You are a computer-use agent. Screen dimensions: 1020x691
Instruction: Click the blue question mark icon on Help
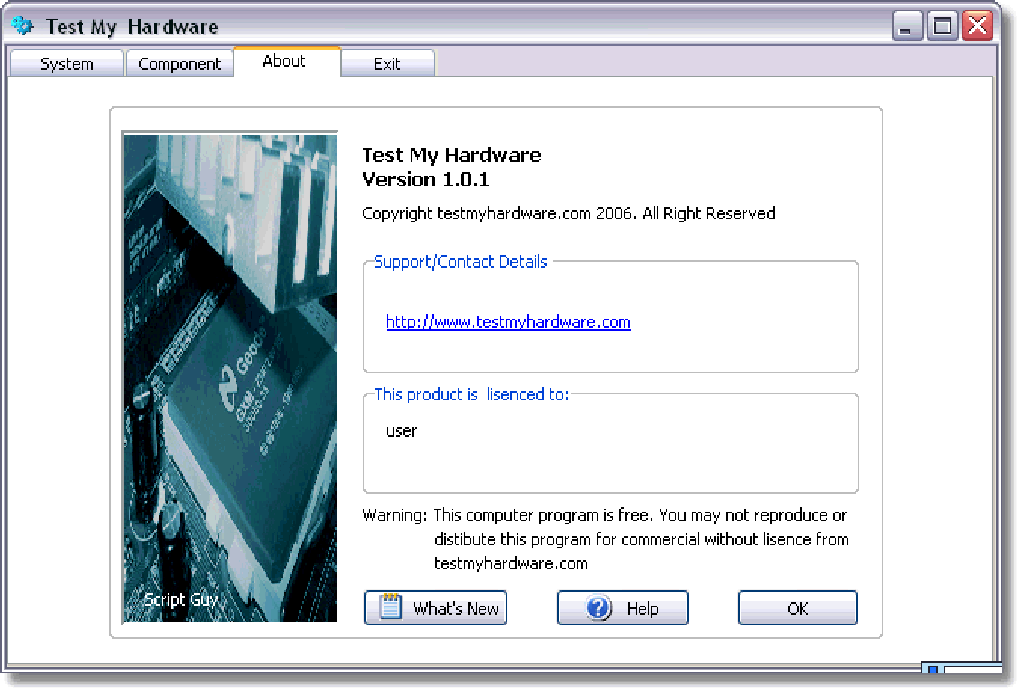click(597, 607)
